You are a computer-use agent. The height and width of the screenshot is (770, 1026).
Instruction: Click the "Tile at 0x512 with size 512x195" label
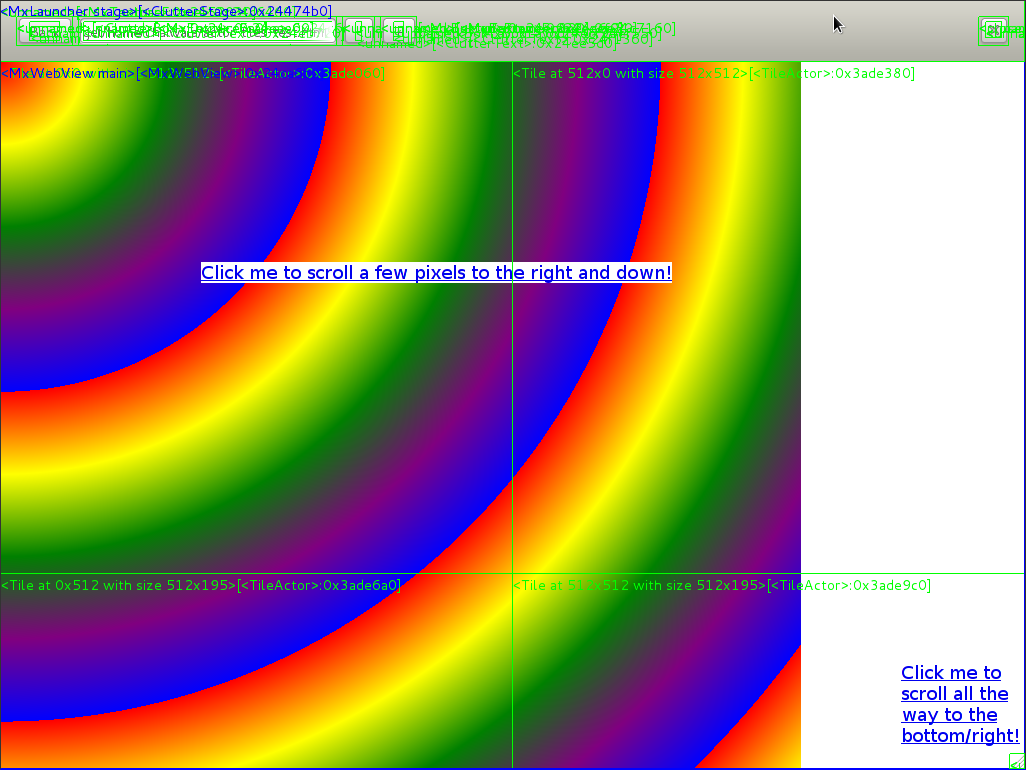click(118, 586)
